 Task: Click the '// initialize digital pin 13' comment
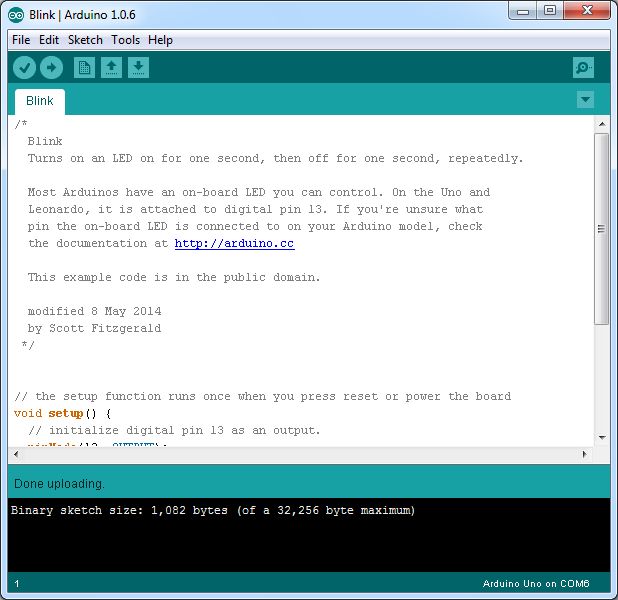click(x=174, y=430)
